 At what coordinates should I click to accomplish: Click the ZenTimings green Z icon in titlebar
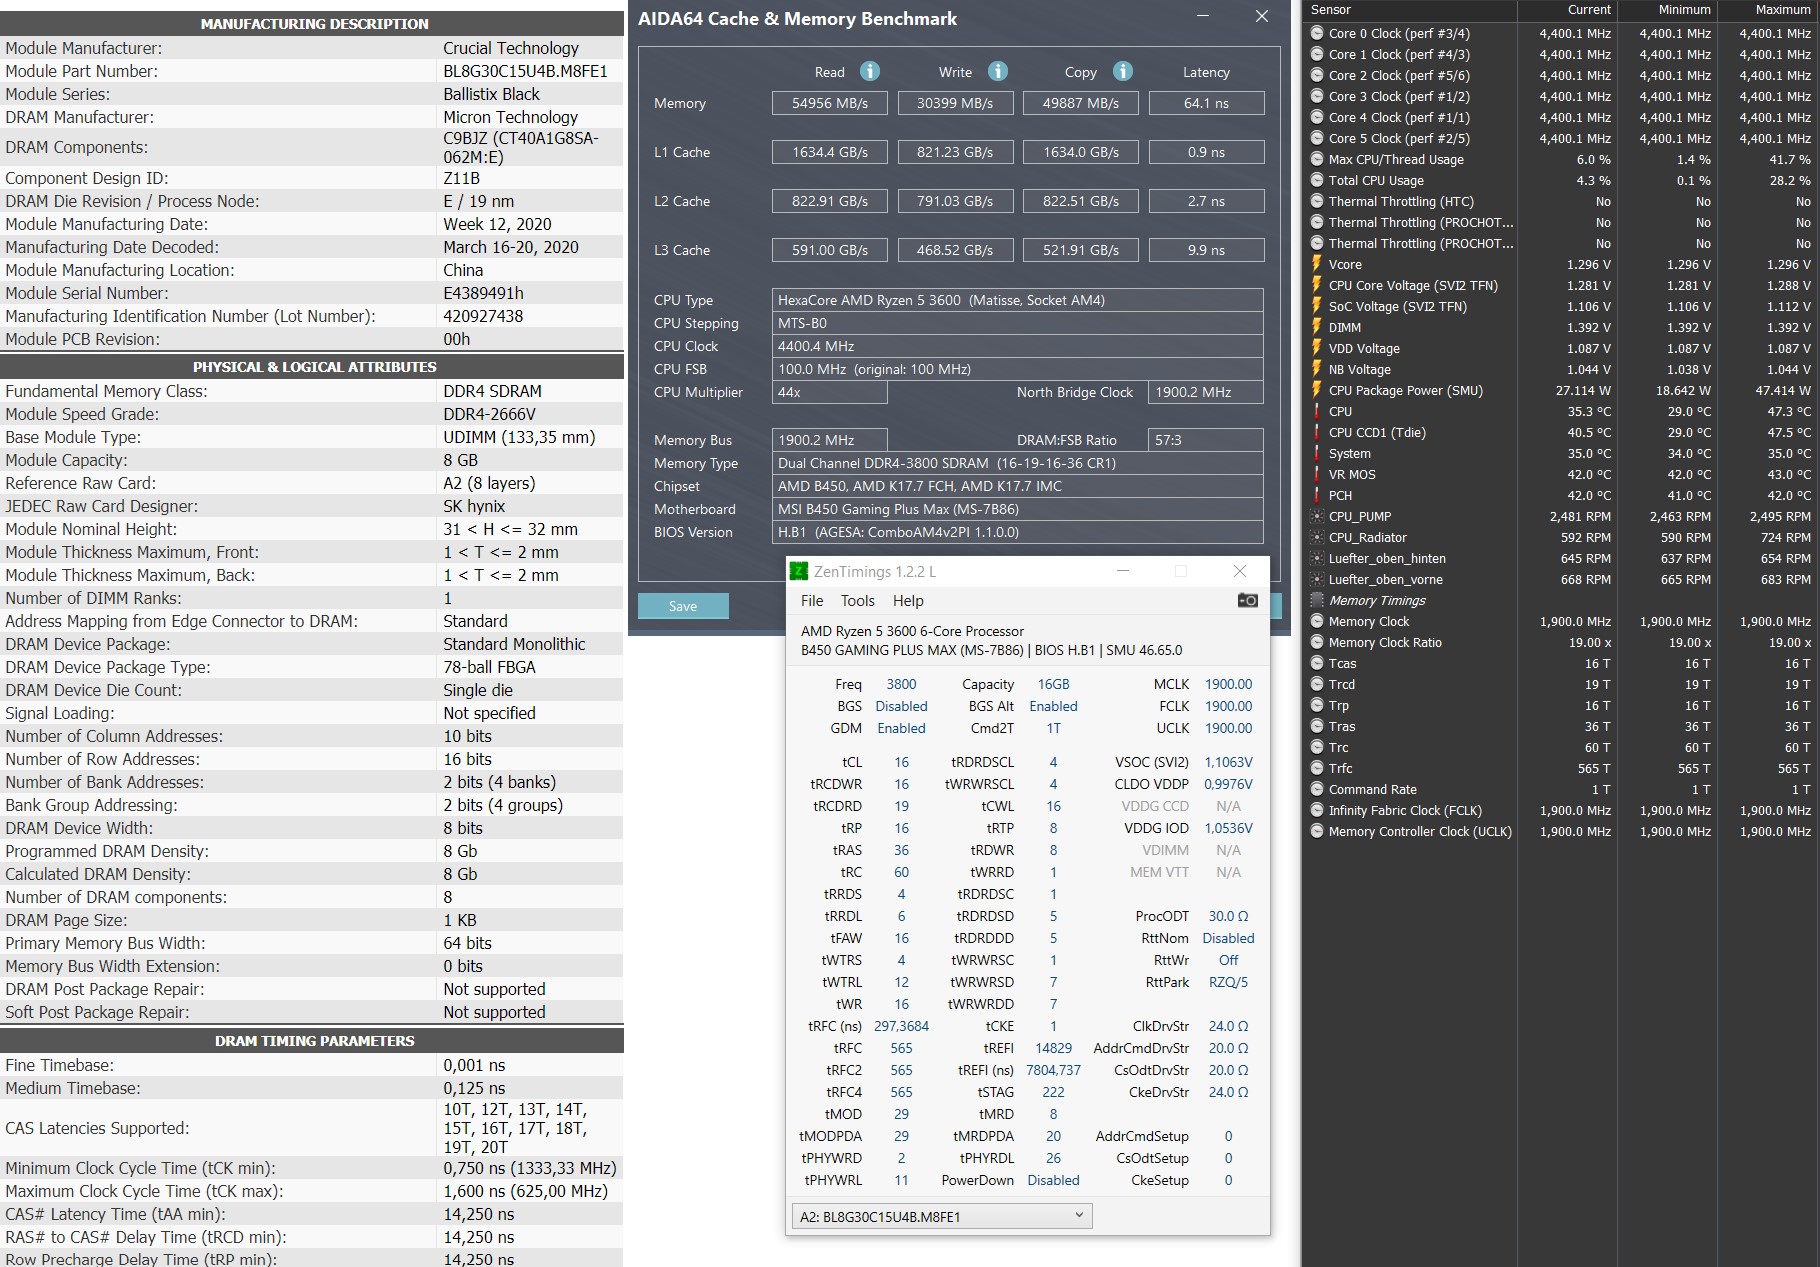click(x=800, y=571)
